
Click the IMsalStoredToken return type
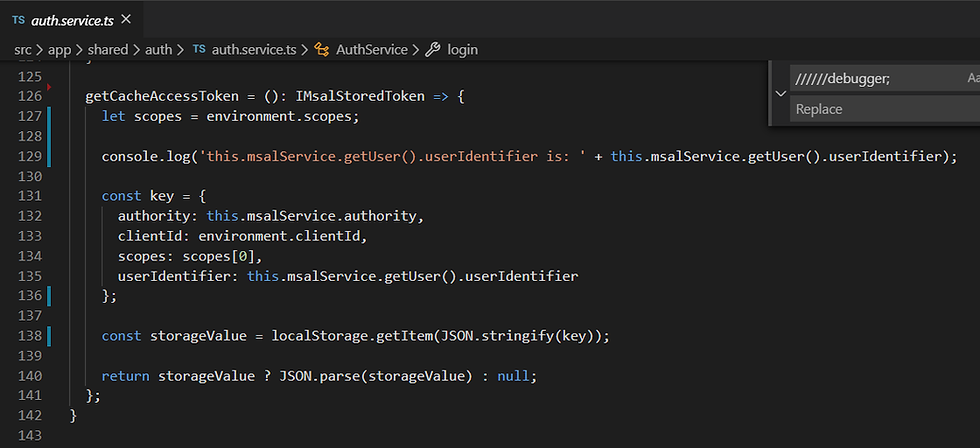361,96
